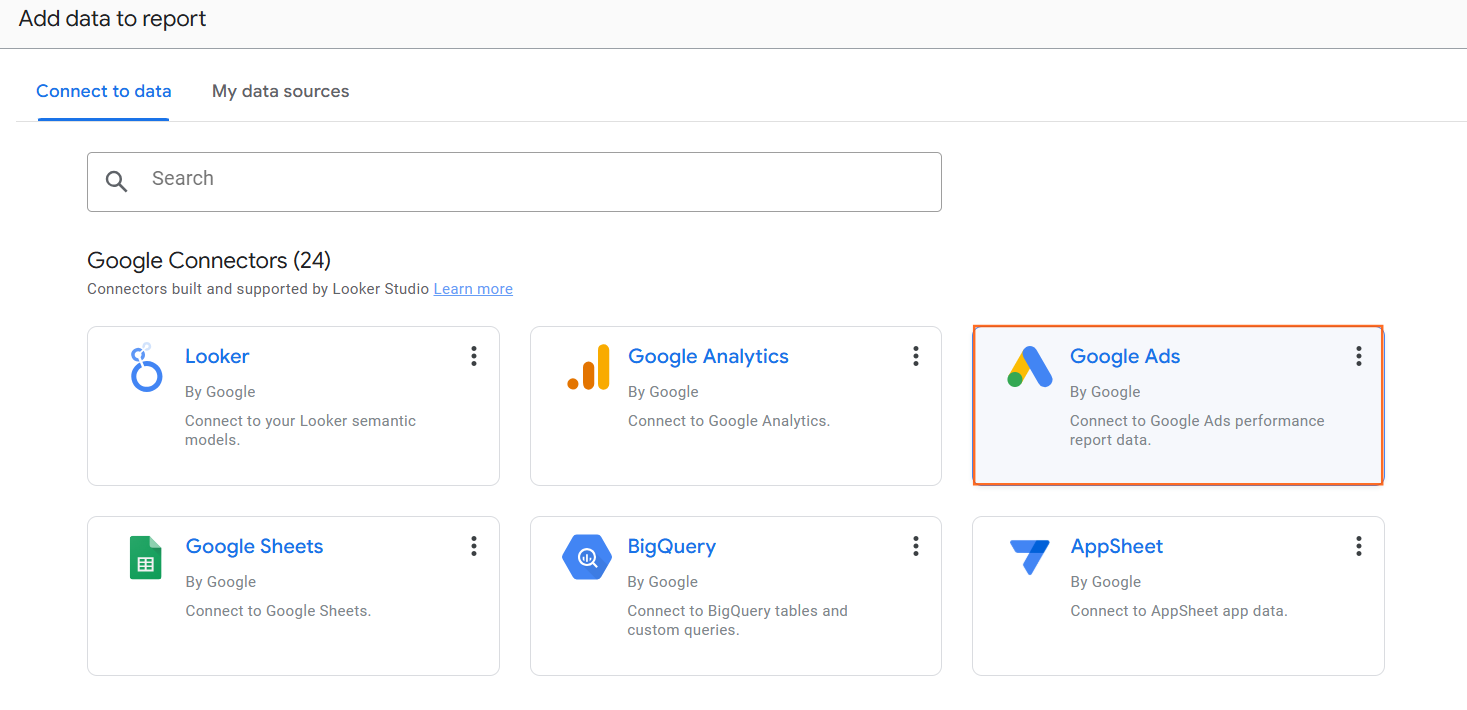
Task: Select the Google Analytics connector title
Action: click(x=708, y=356)
